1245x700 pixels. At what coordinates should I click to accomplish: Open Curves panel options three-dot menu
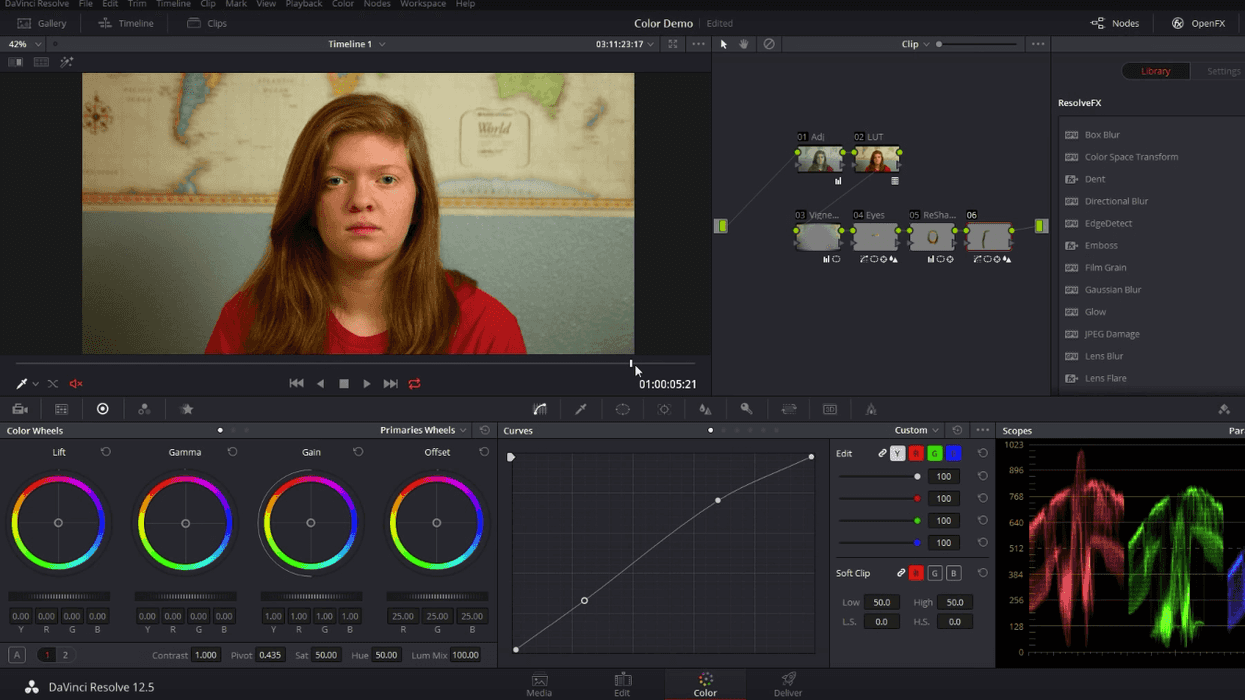coord(983,430)
